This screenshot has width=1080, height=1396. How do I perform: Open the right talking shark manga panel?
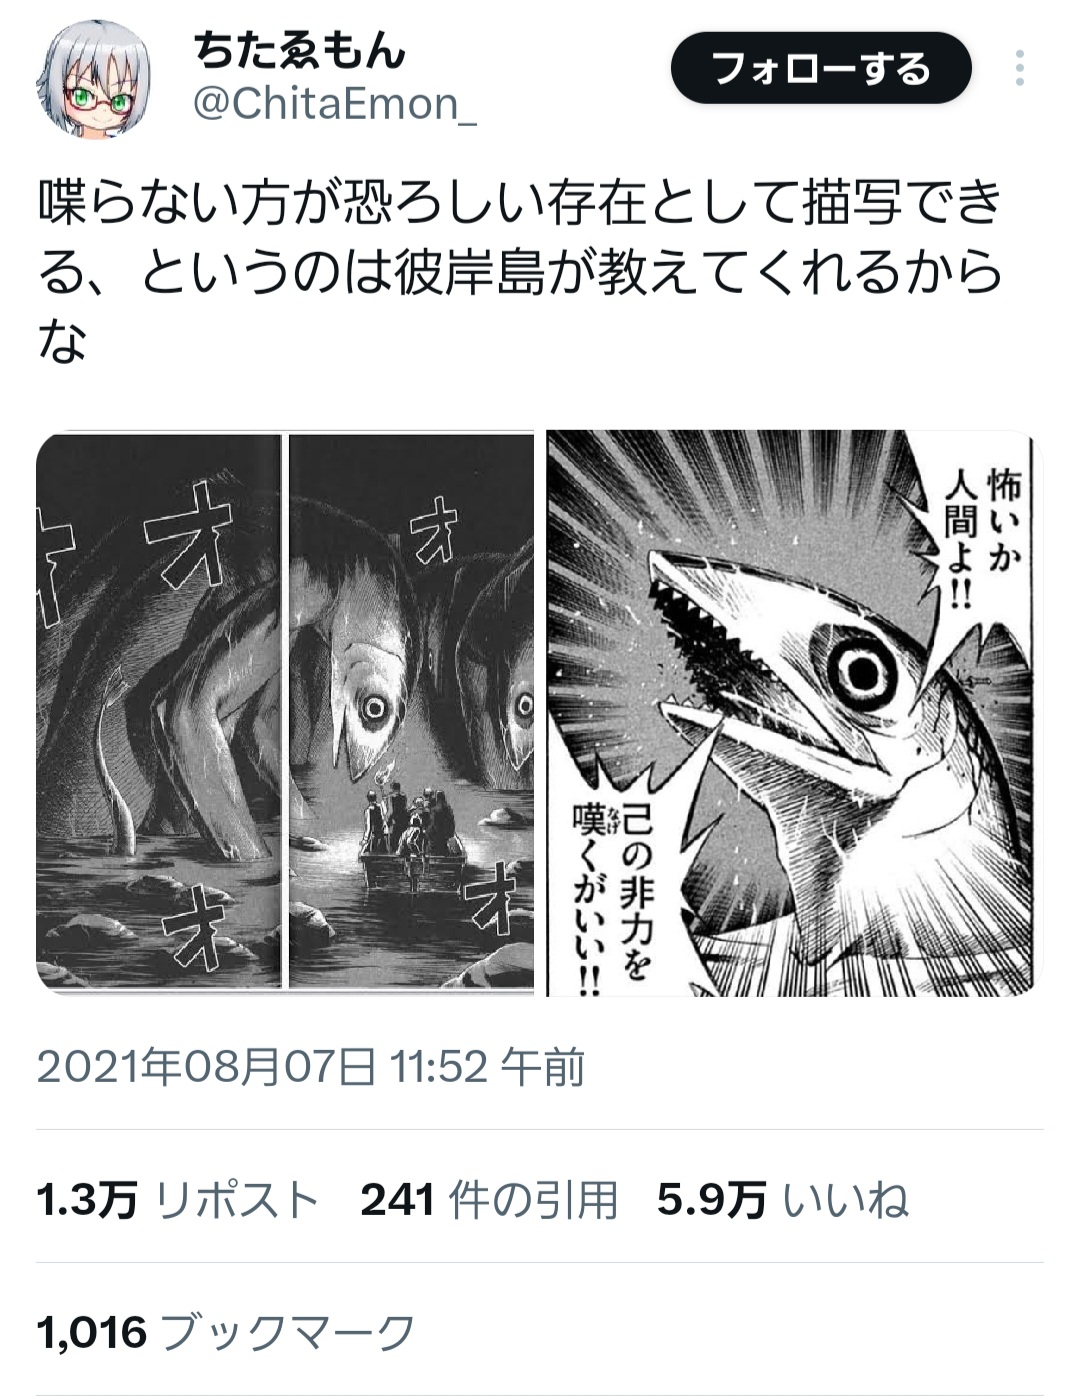click(x=794, y=712)
